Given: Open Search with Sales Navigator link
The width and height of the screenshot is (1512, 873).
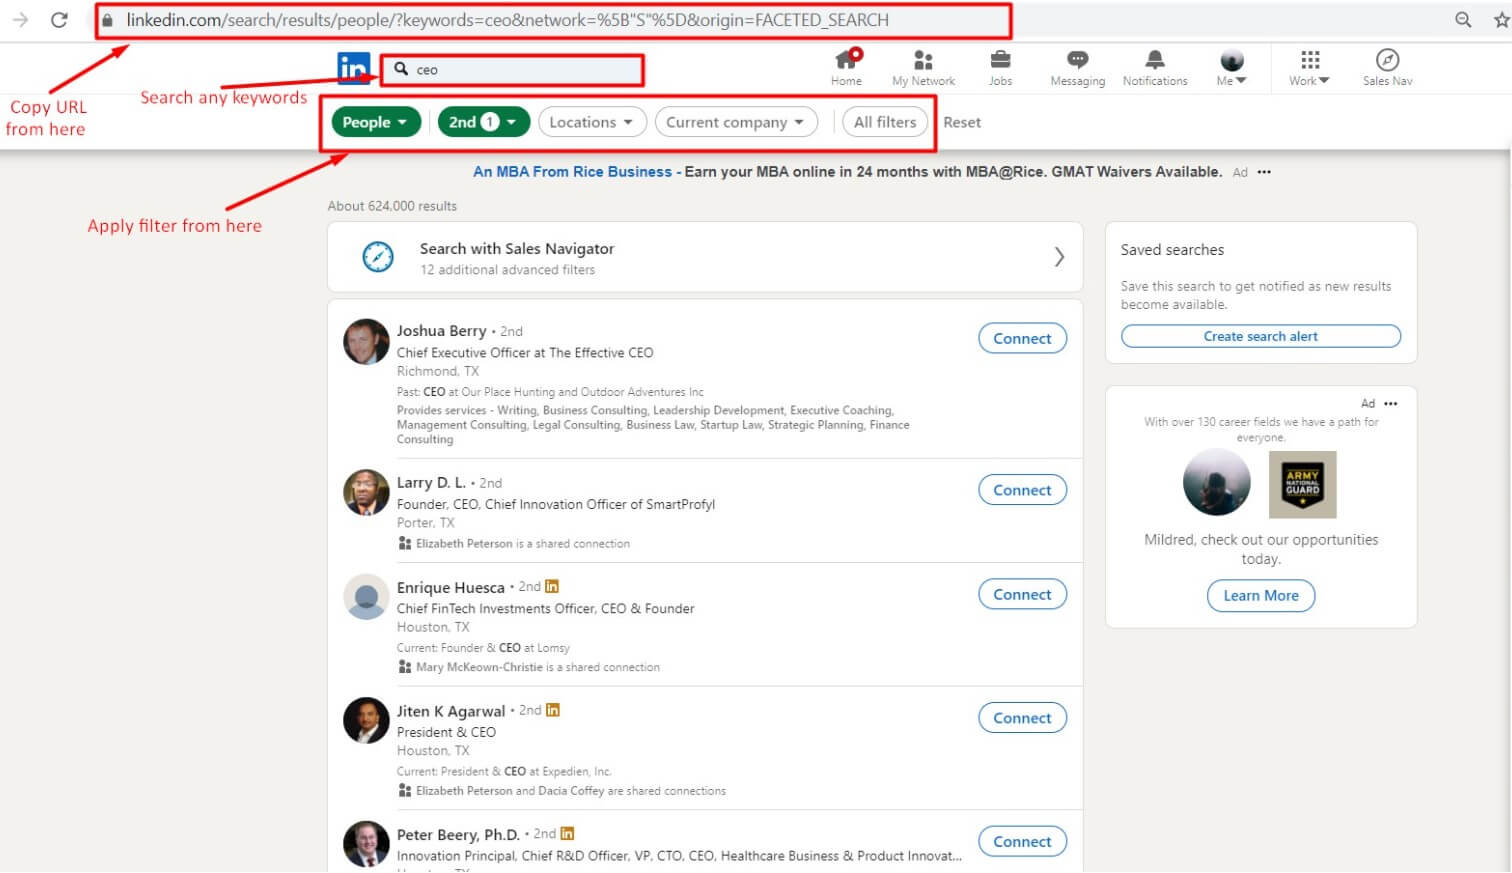Looking at the screenshot, I should pos(517,249).
